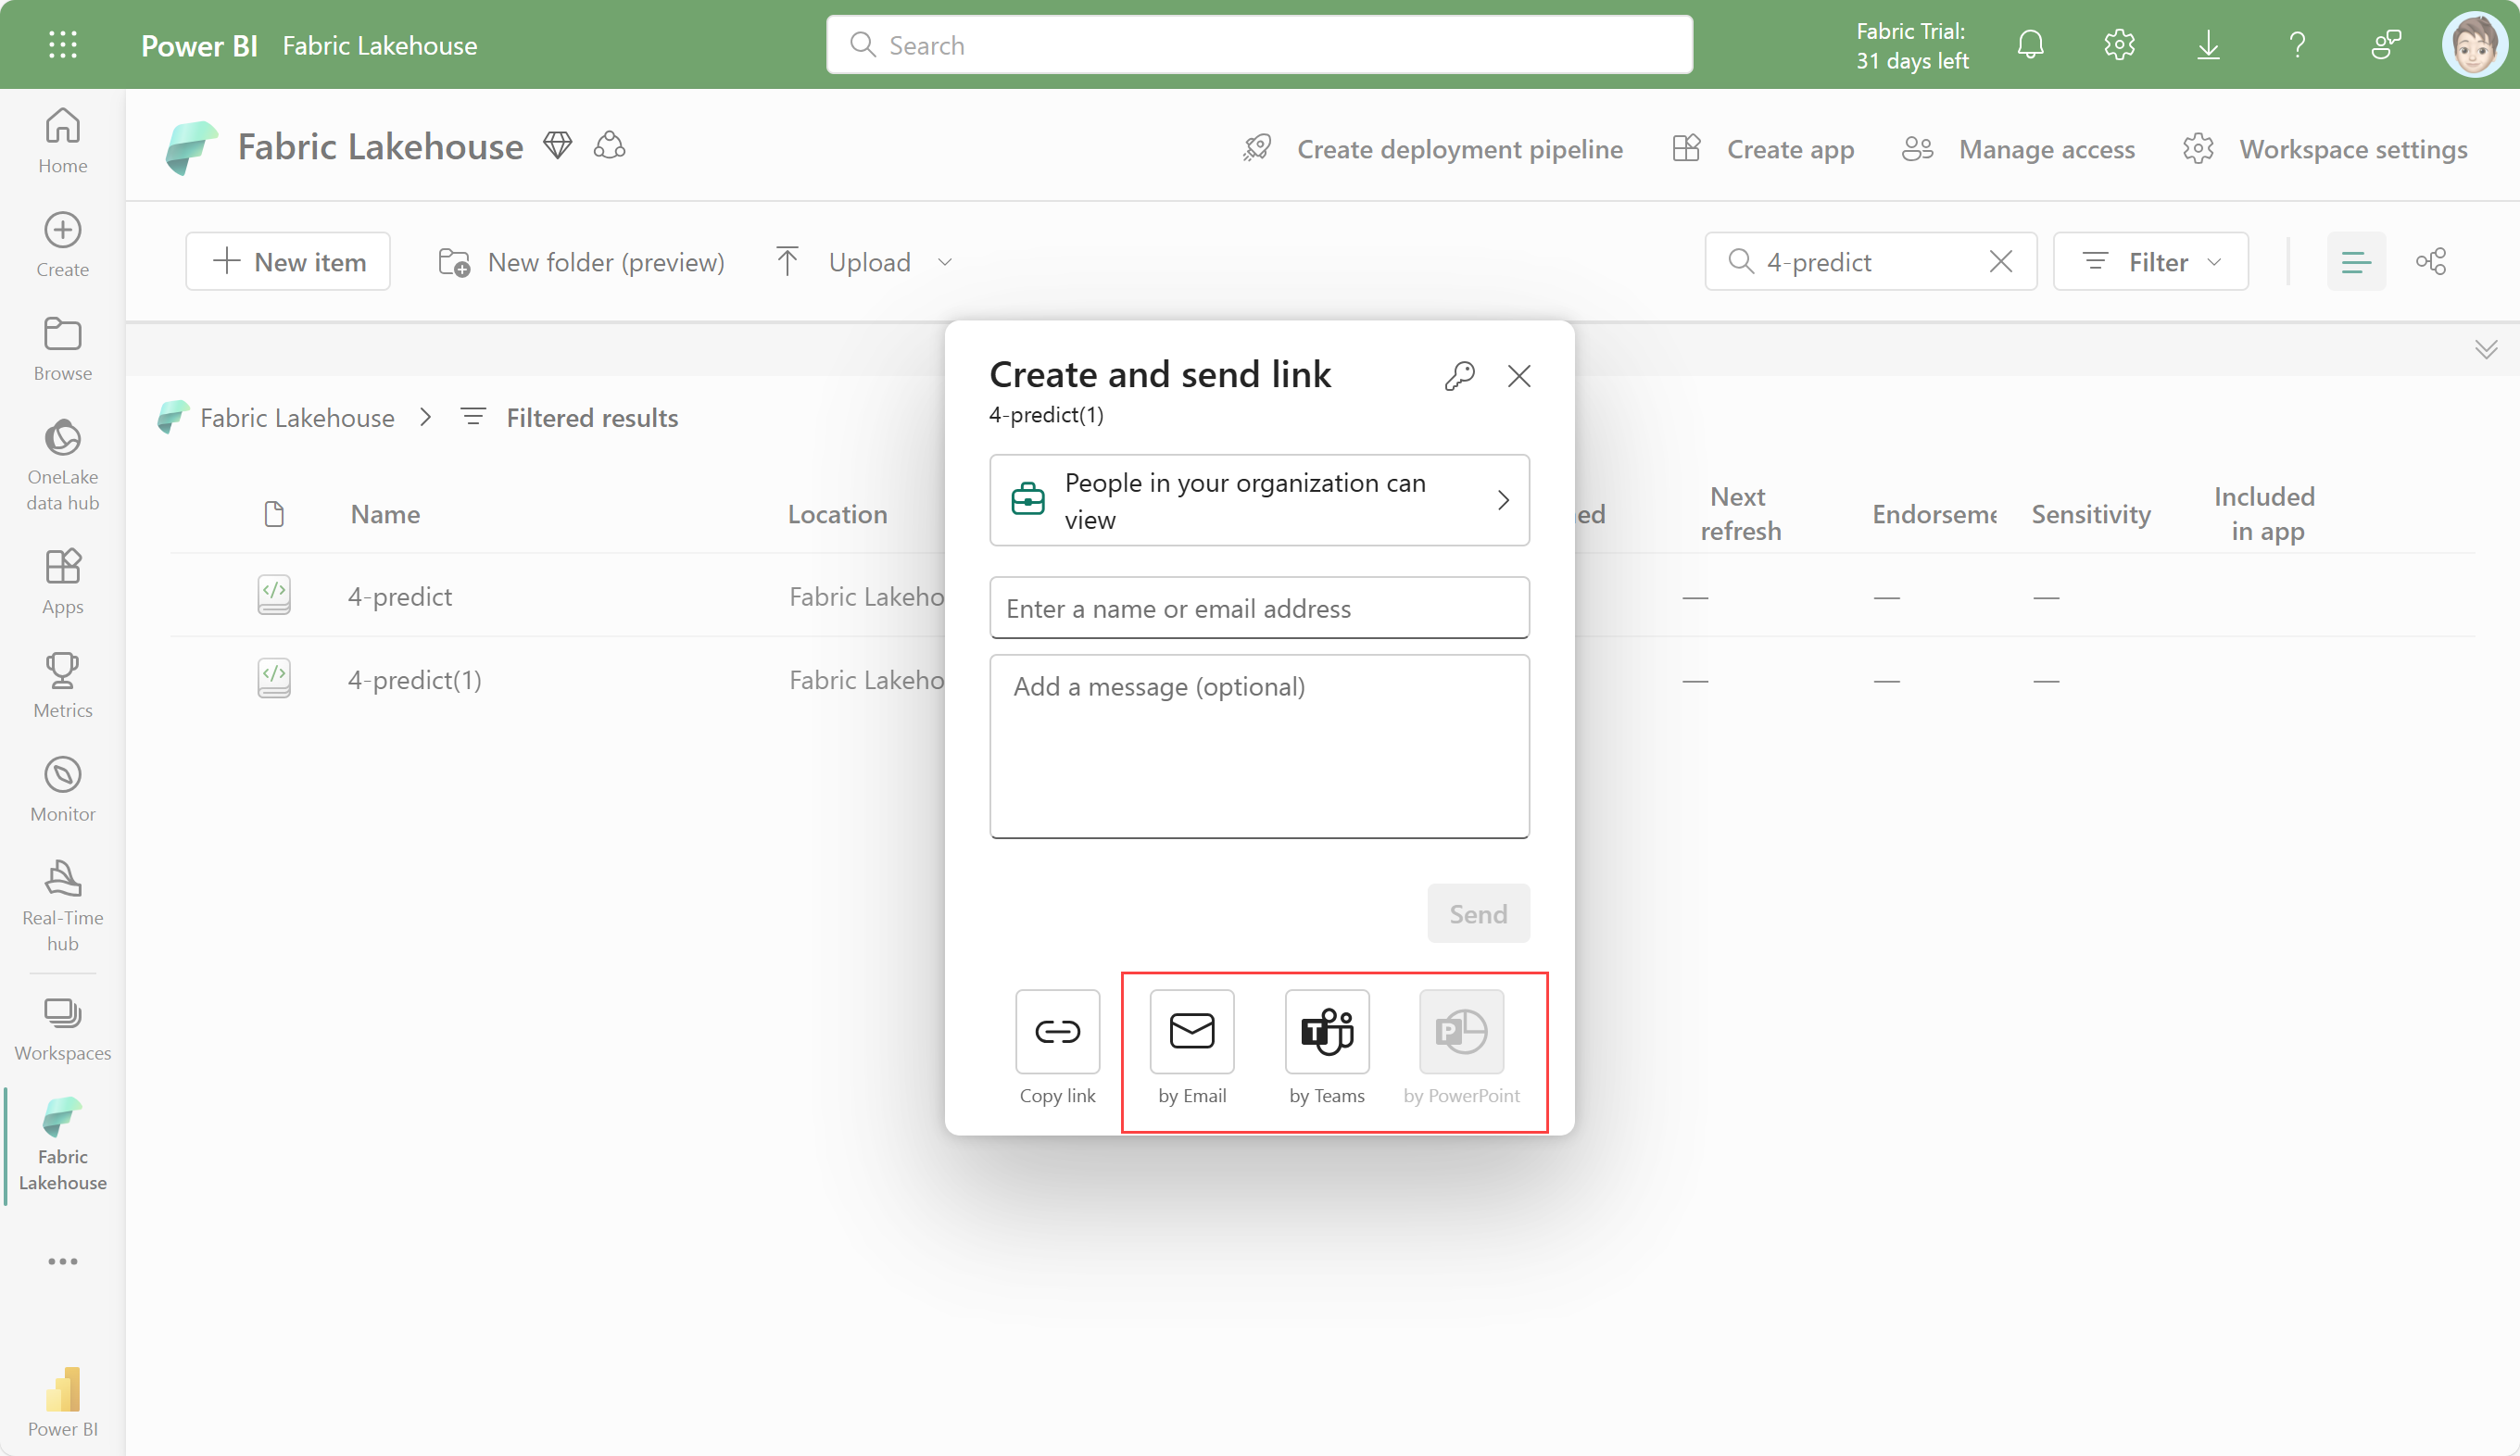Expand the collapsed header double chevron
Image resolution: width=2520 pixels, height=1456 pixels.
click(x=2486, y=349)
